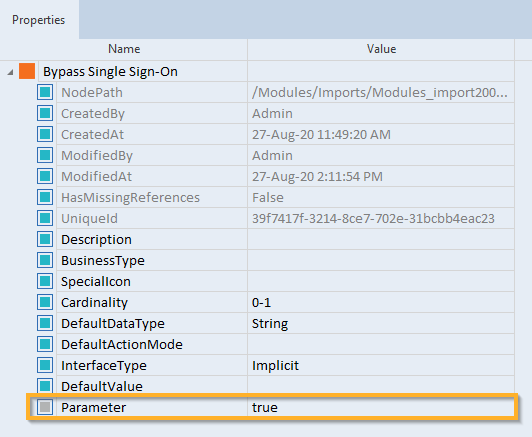
Task: Edit the Parameter value true
Action: pos(381,407)
